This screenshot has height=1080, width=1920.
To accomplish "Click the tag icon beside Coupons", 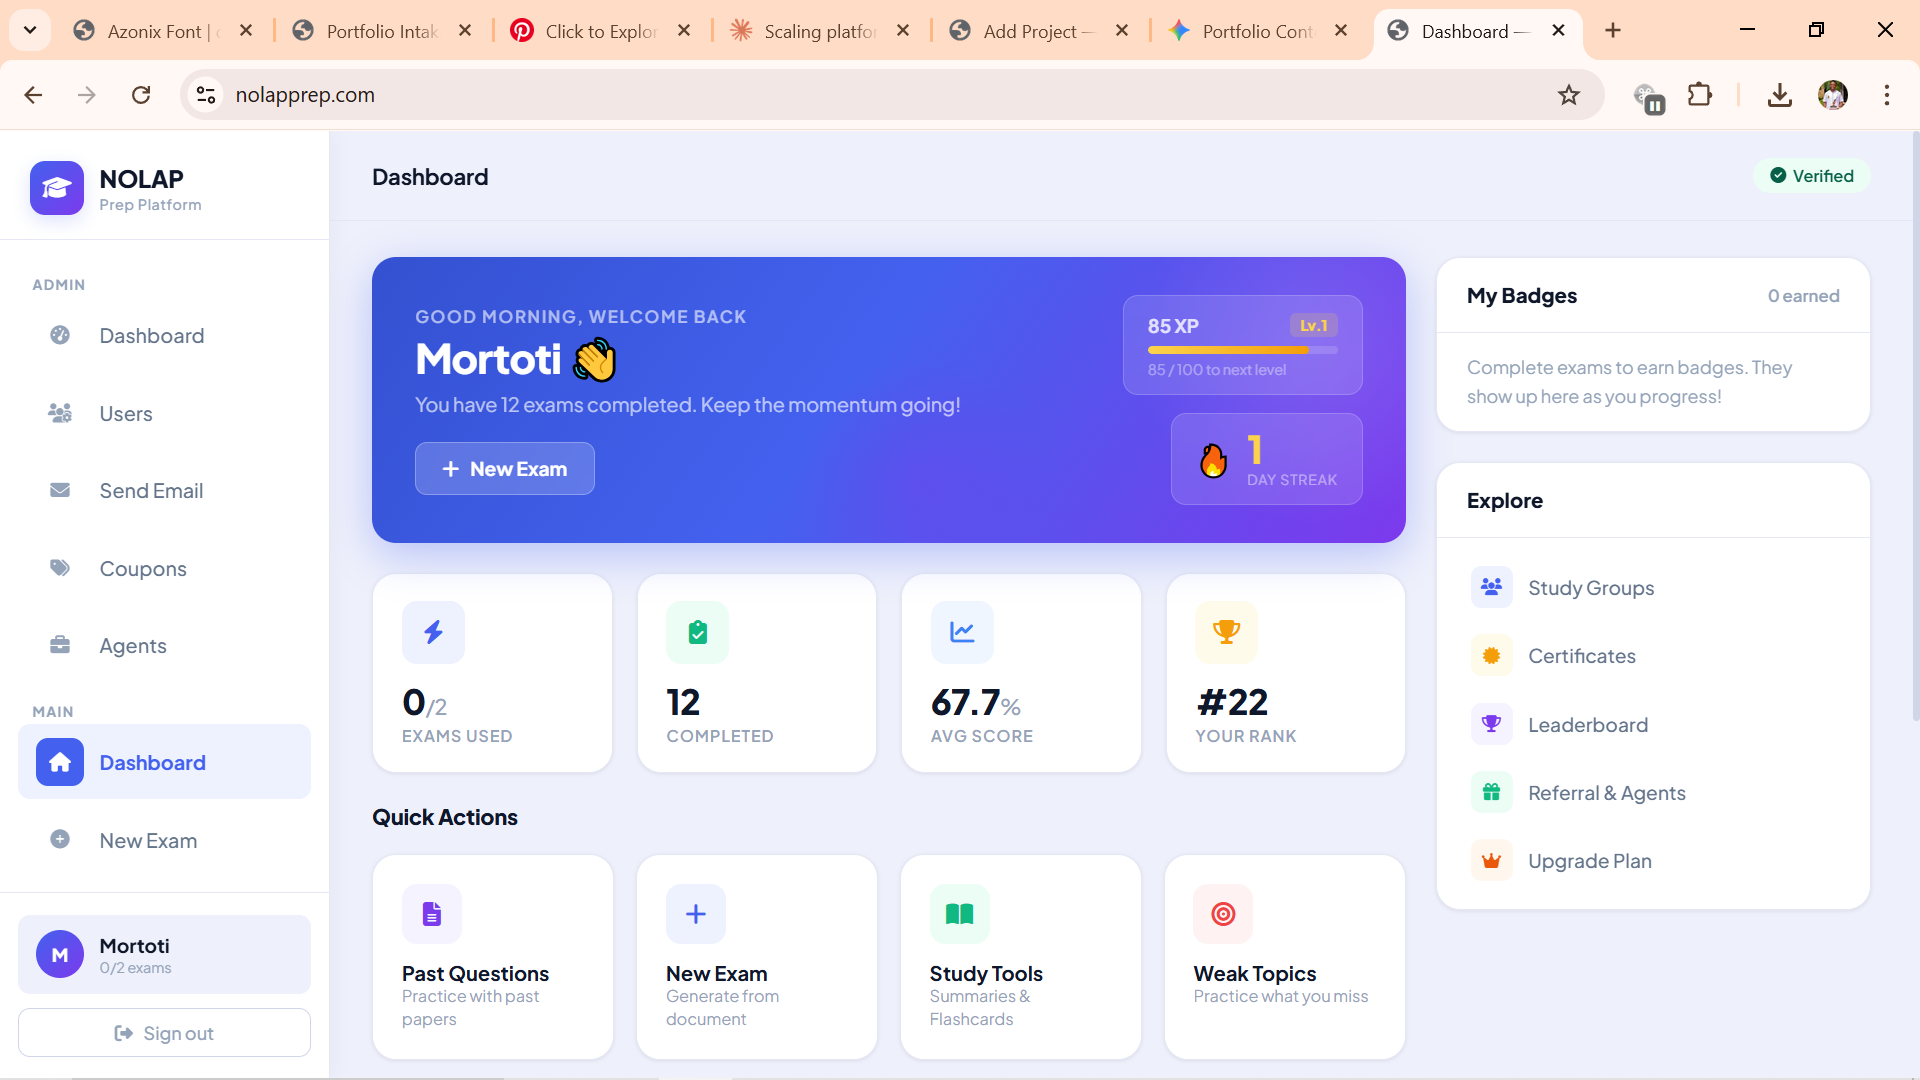I will point(60,568).
